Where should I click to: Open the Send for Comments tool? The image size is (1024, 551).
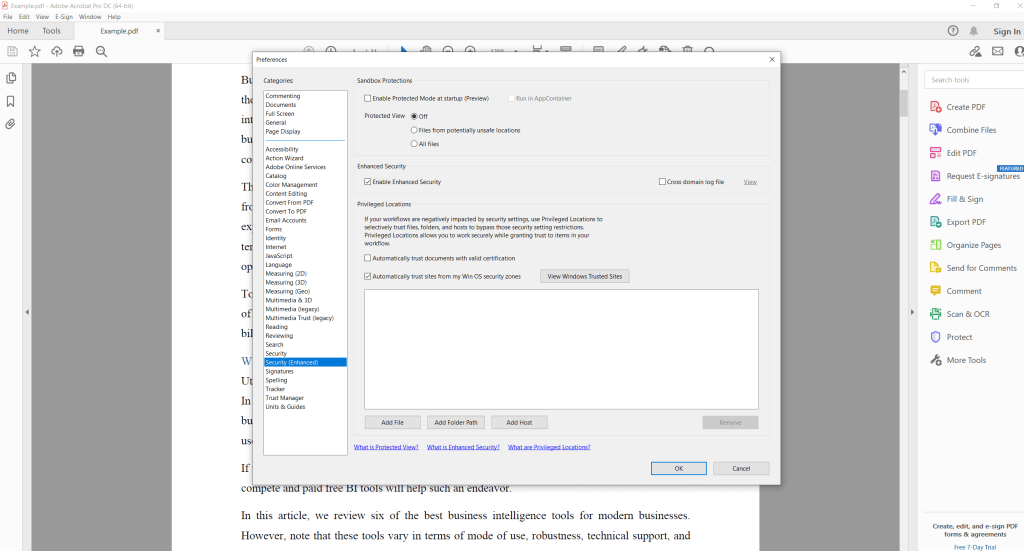click(x=973, y=268)
